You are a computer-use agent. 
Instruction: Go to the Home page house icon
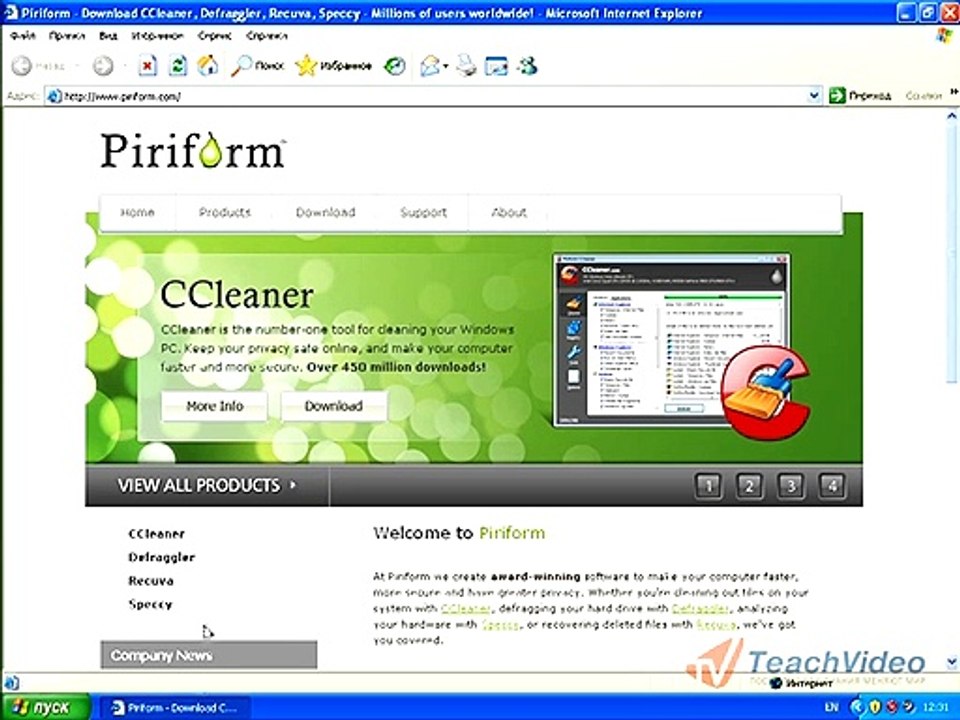click(208, 66)
